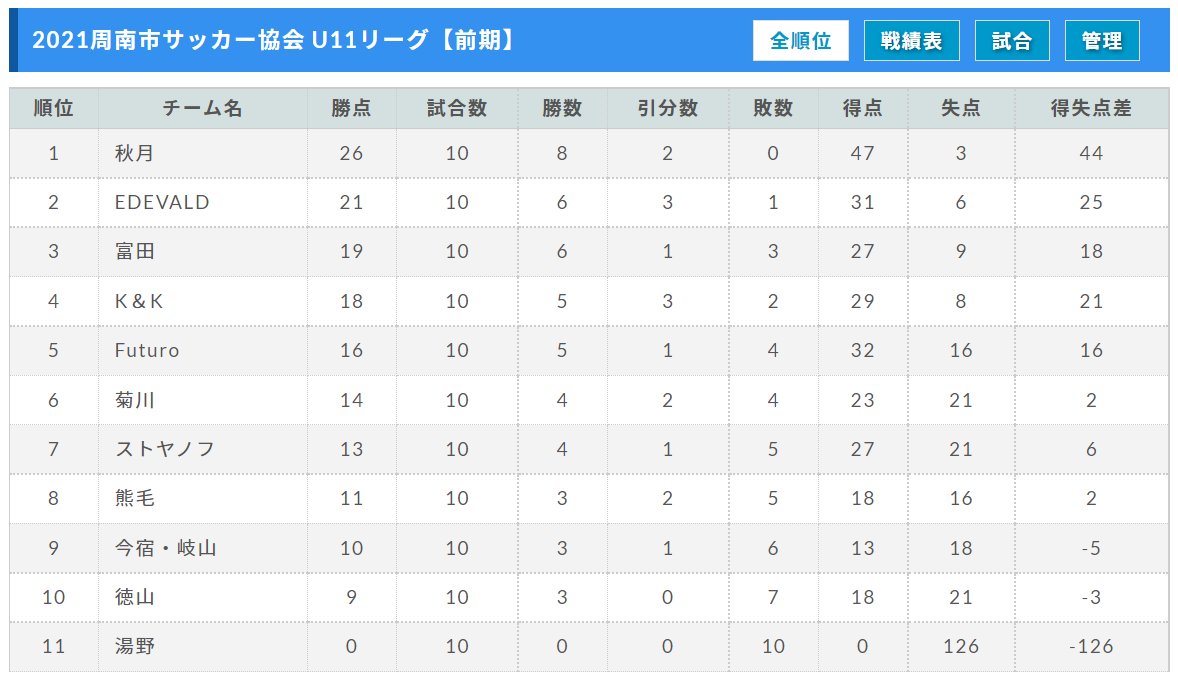
Task: Click the league title 2021周南市サッカー協会 U11リーグ
Action: pyautogui.click(x=273, y=40)
